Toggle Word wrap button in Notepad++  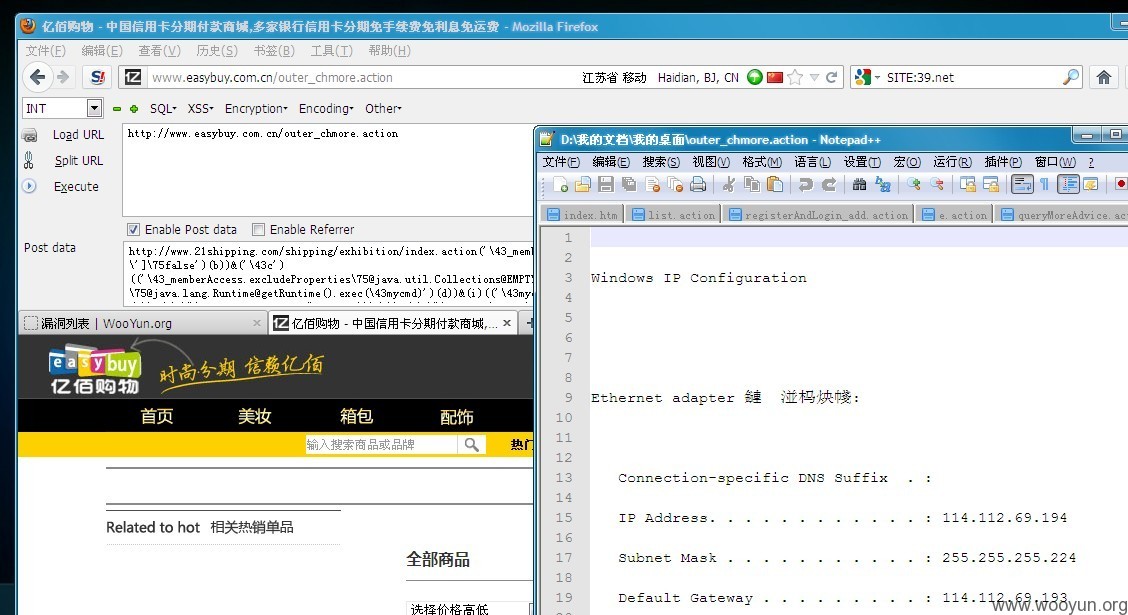tap(1022, 185)
